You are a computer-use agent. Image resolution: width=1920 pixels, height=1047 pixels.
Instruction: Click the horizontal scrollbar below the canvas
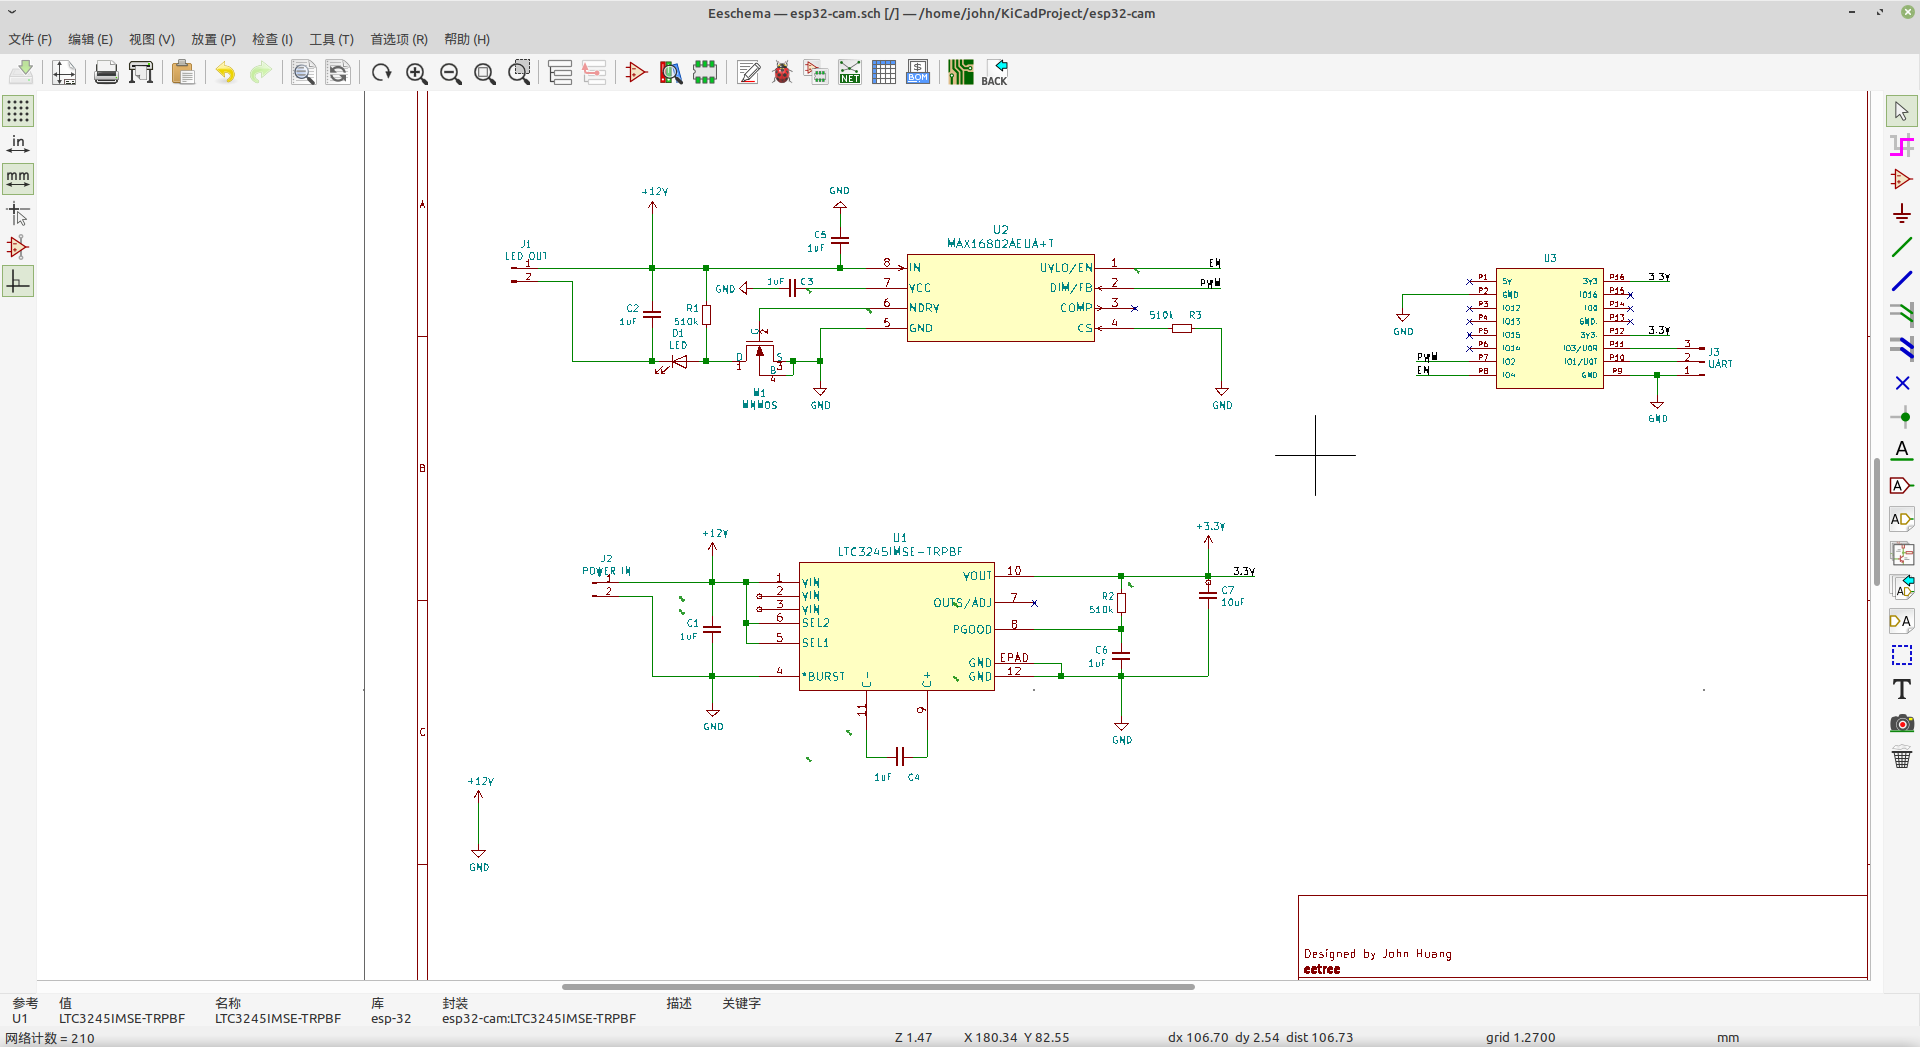(878, 987)
